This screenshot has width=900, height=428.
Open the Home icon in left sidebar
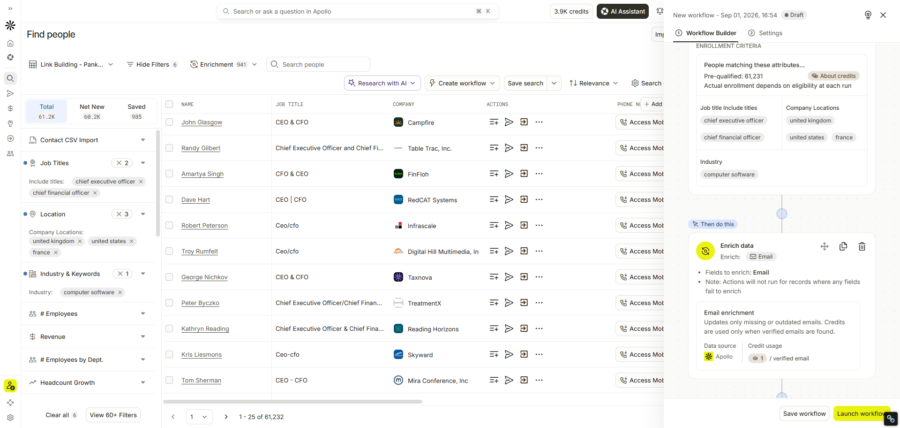(10, 43)
